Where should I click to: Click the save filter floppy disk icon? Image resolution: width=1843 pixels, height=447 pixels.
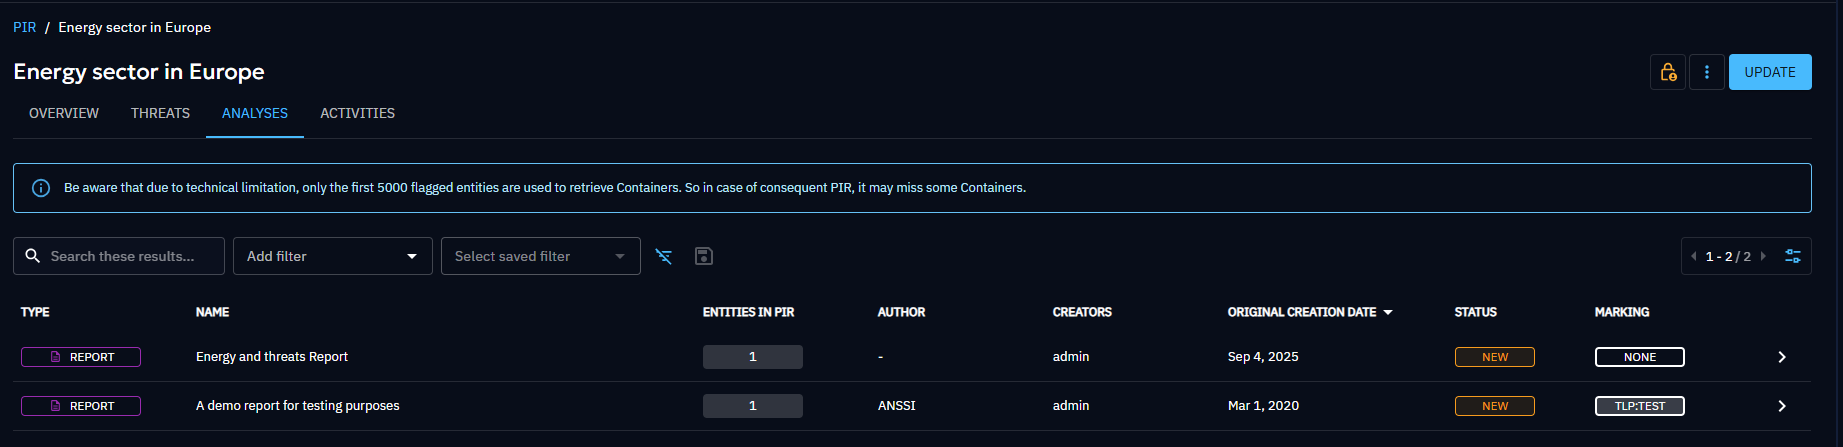click(x=704, y=256)
